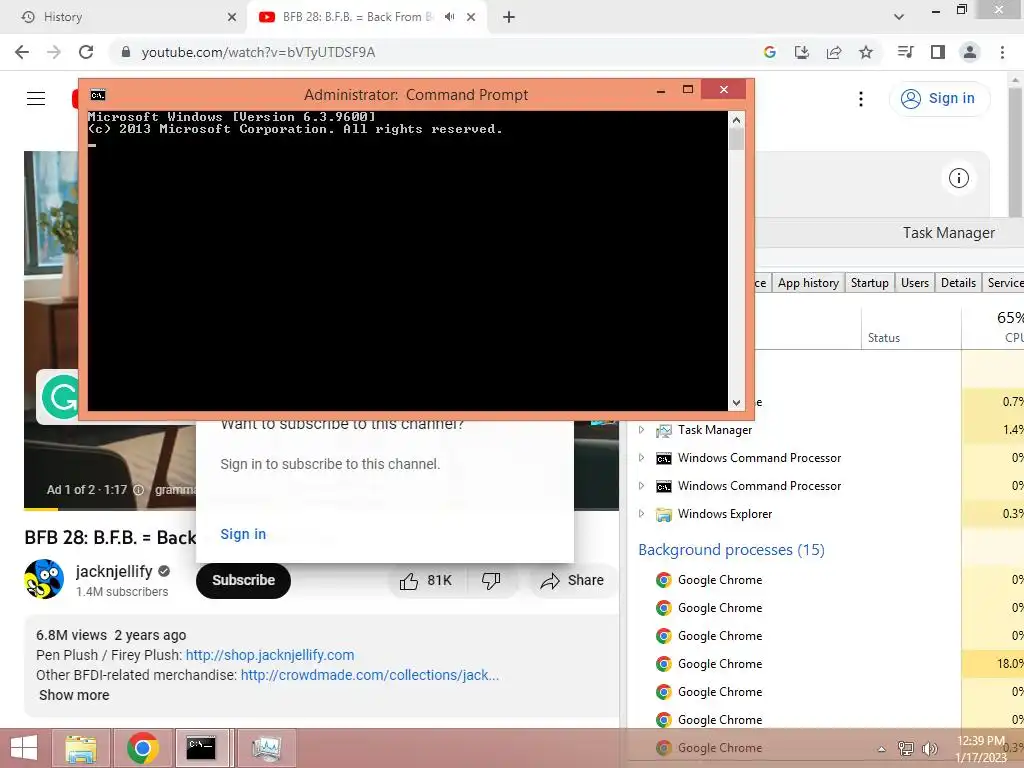Click Chrome icon on taskbar
Image resolution: width=1024 pixels, height=768 pixels.
coord(143,748)
